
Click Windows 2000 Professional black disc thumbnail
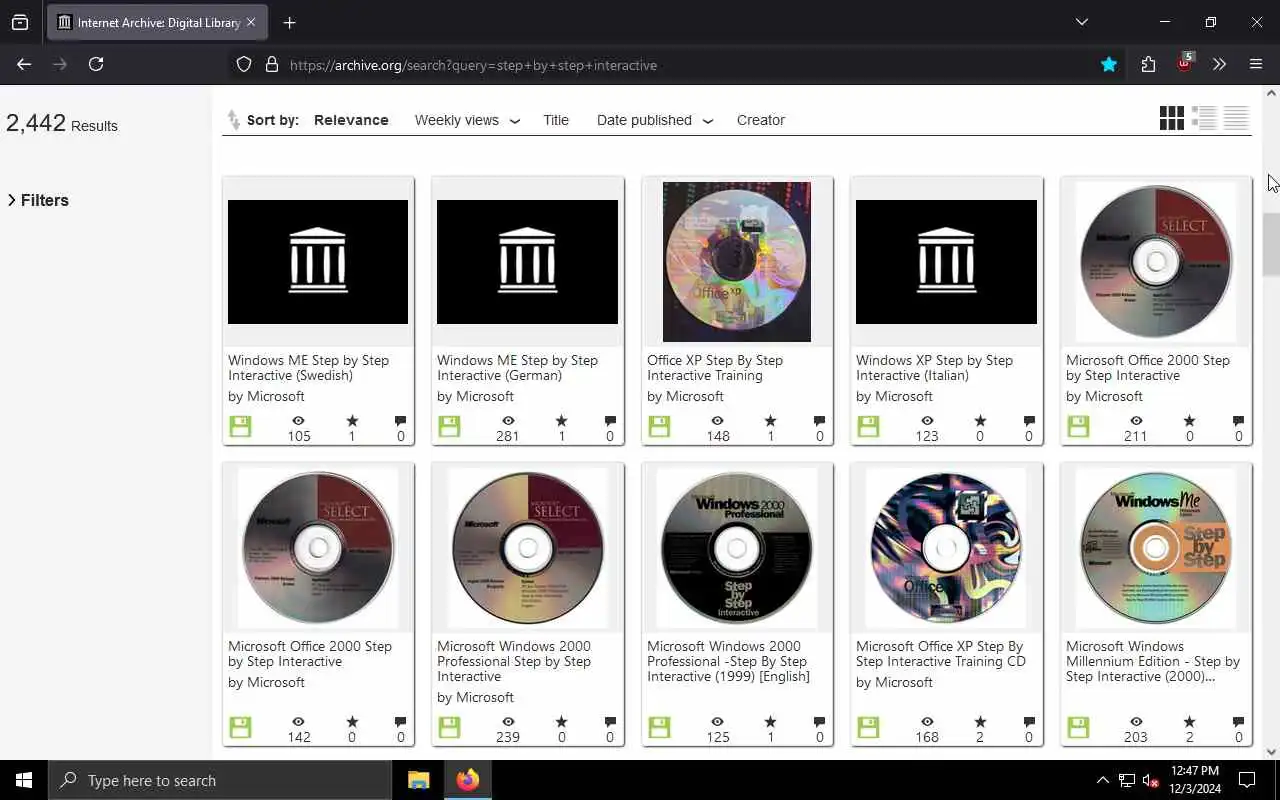pos(737,548)
